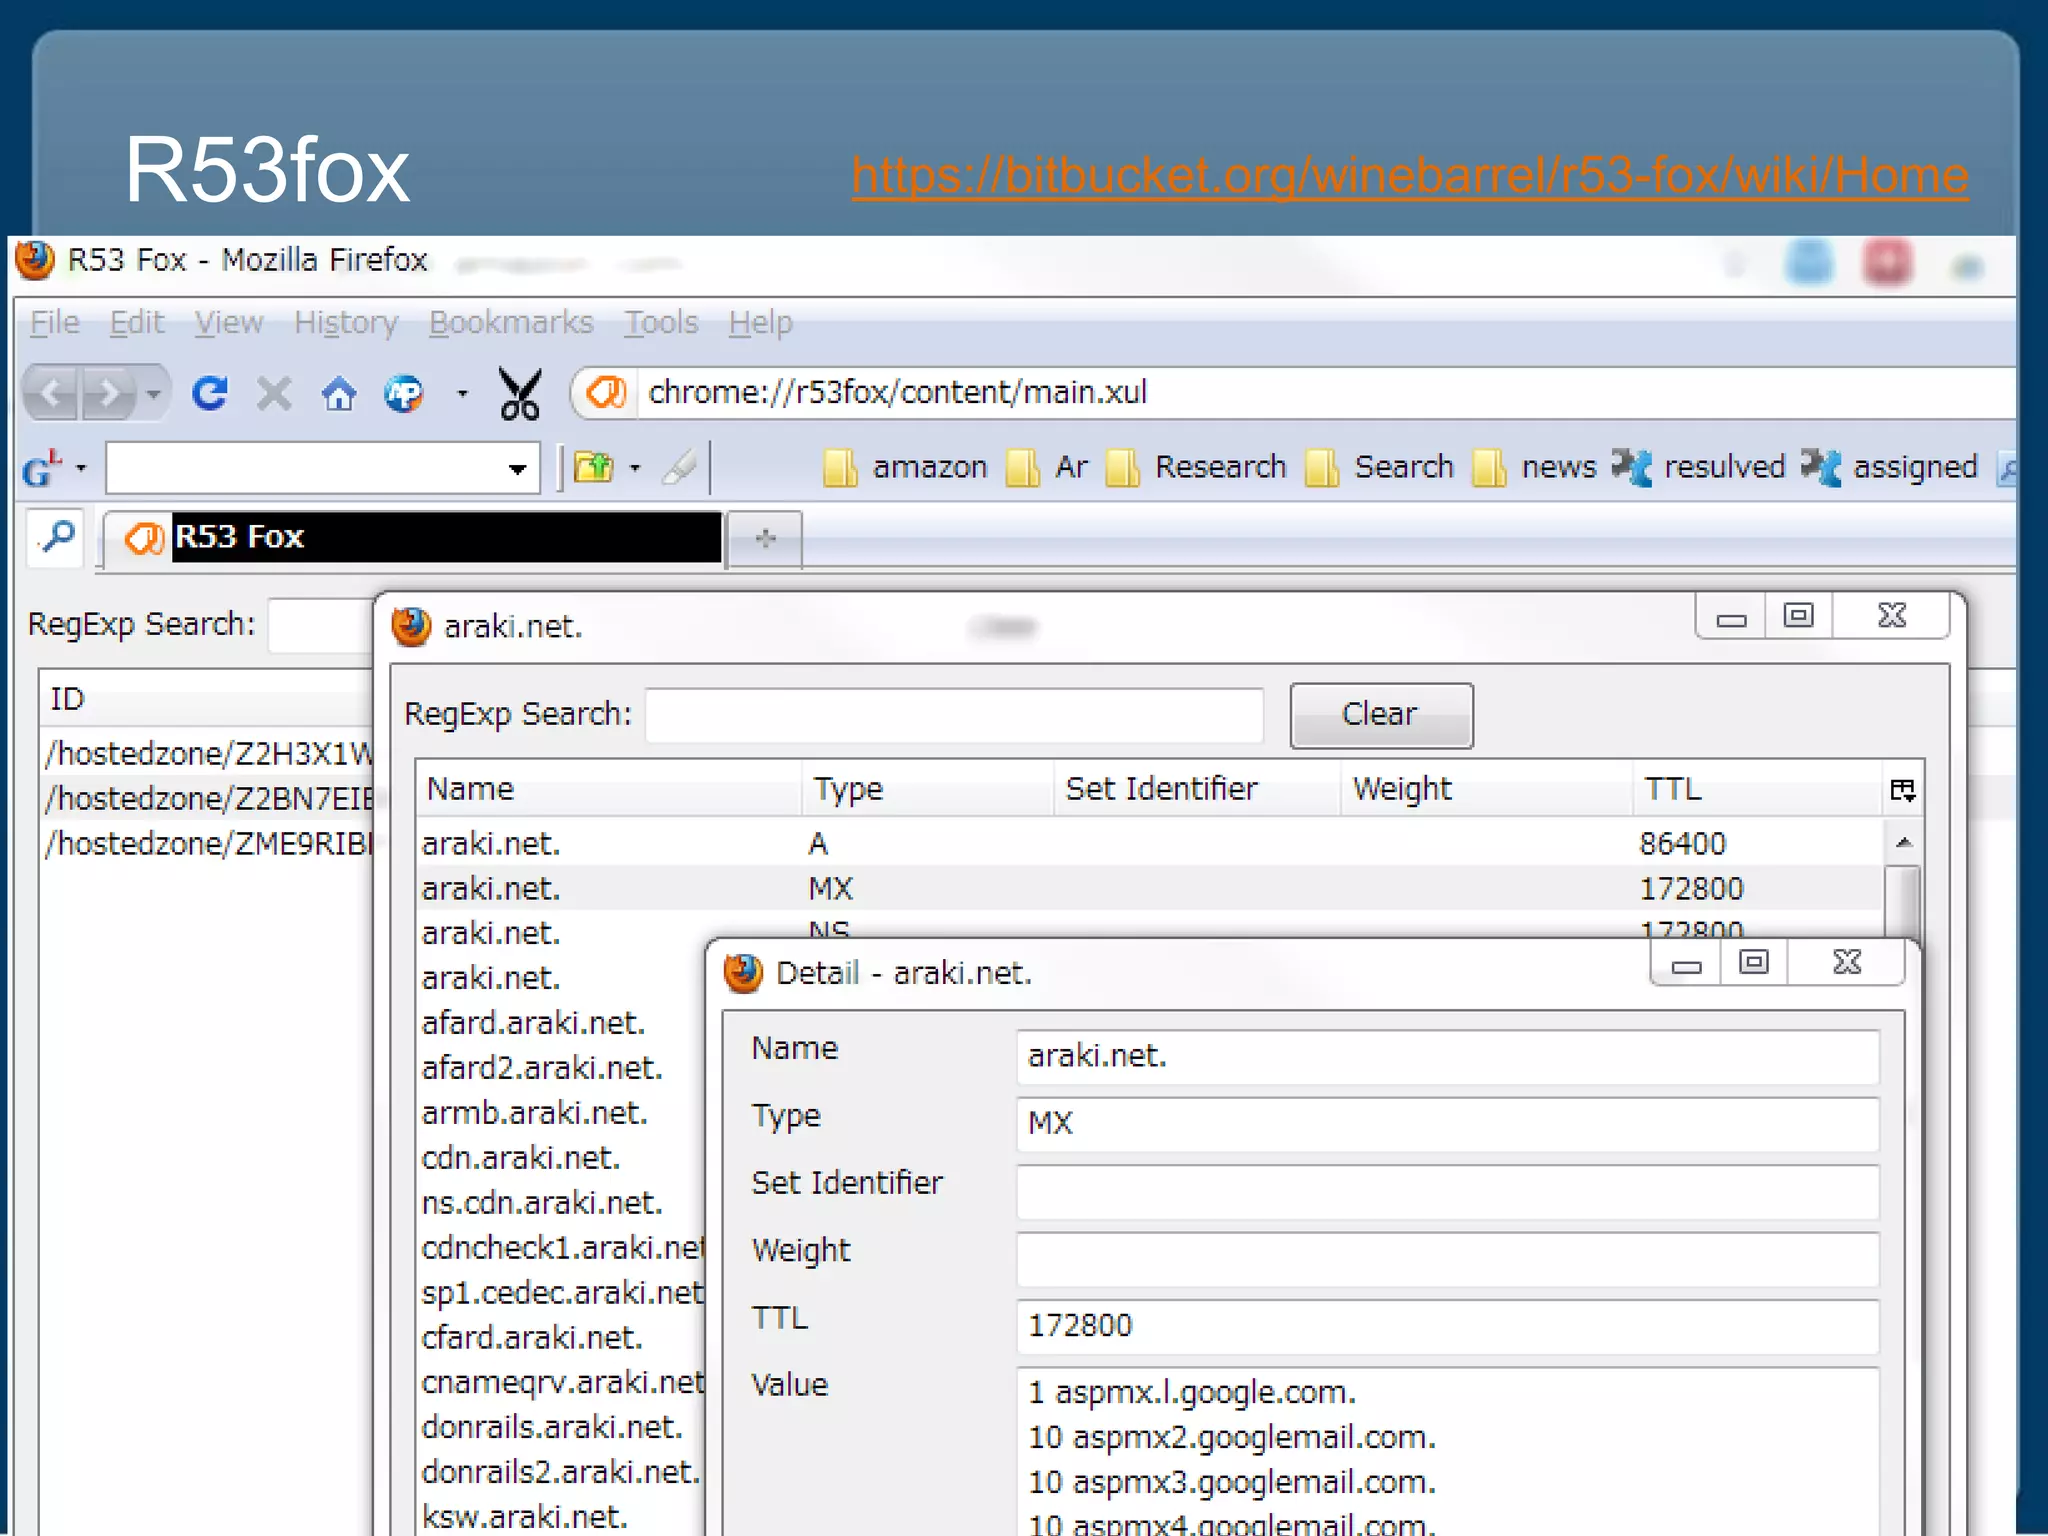The width and height of the screenshot is (2048, 1536).
Task: Select /hostedzone/Z2H3X1W zone in main window
Action: click(209, 754)
